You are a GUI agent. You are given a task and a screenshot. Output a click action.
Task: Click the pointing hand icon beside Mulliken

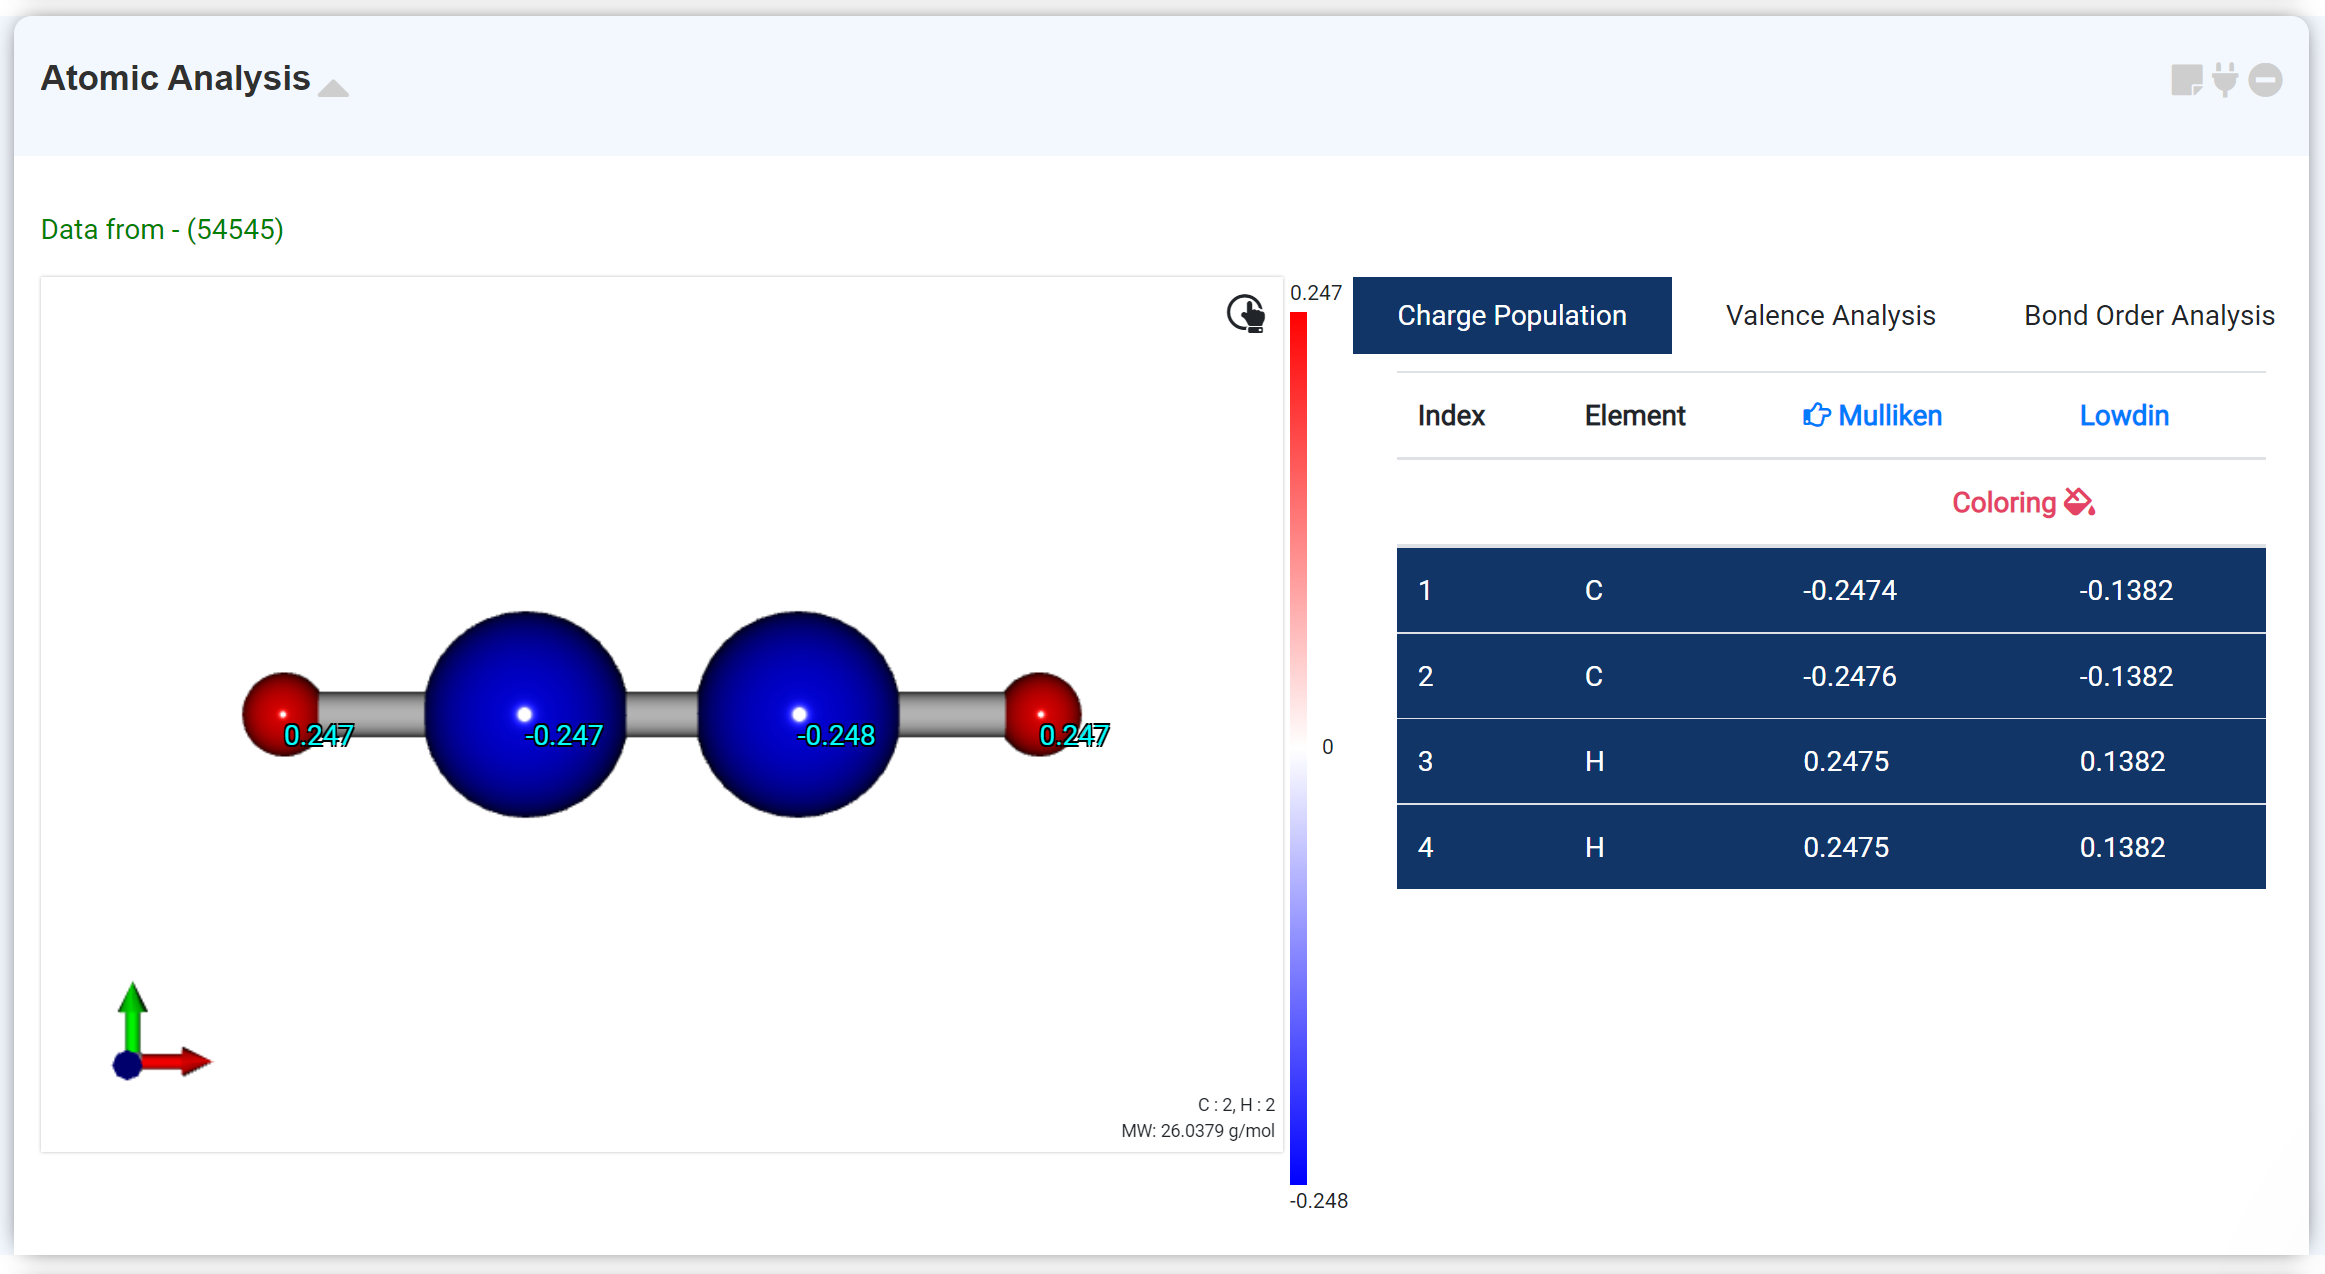1816,415
